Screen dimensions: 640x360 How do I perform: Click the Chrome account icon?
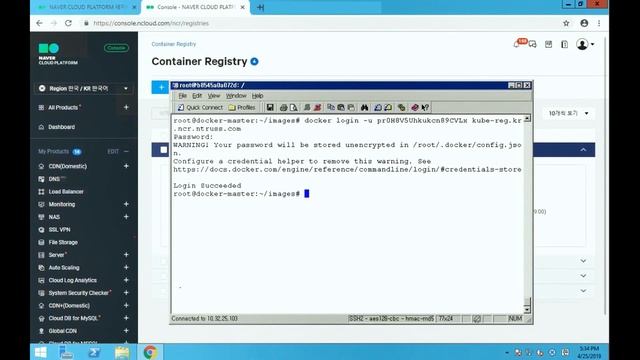(584, 23)
